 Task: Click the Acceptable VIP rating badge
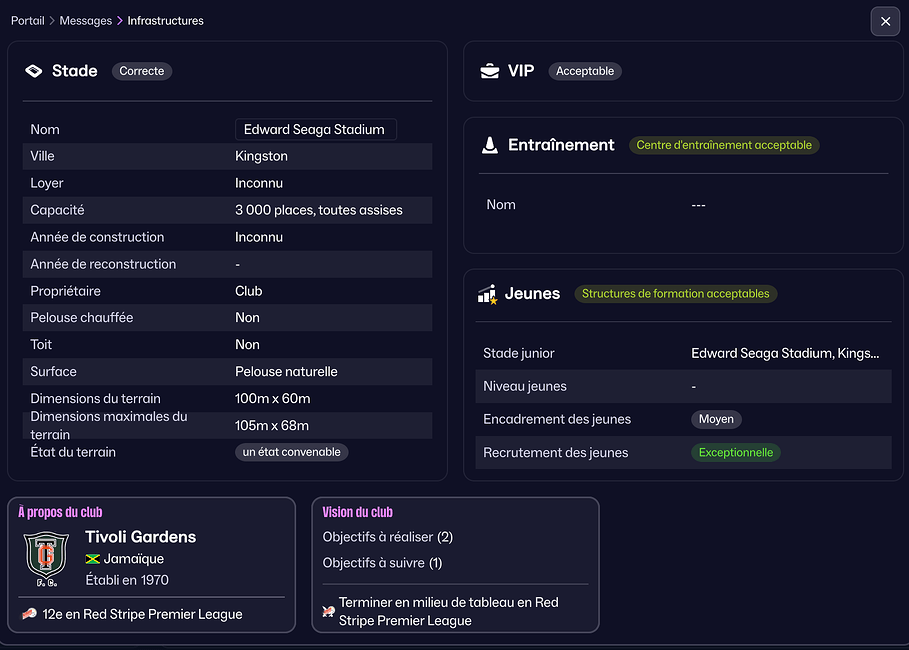tap(585, 71)
